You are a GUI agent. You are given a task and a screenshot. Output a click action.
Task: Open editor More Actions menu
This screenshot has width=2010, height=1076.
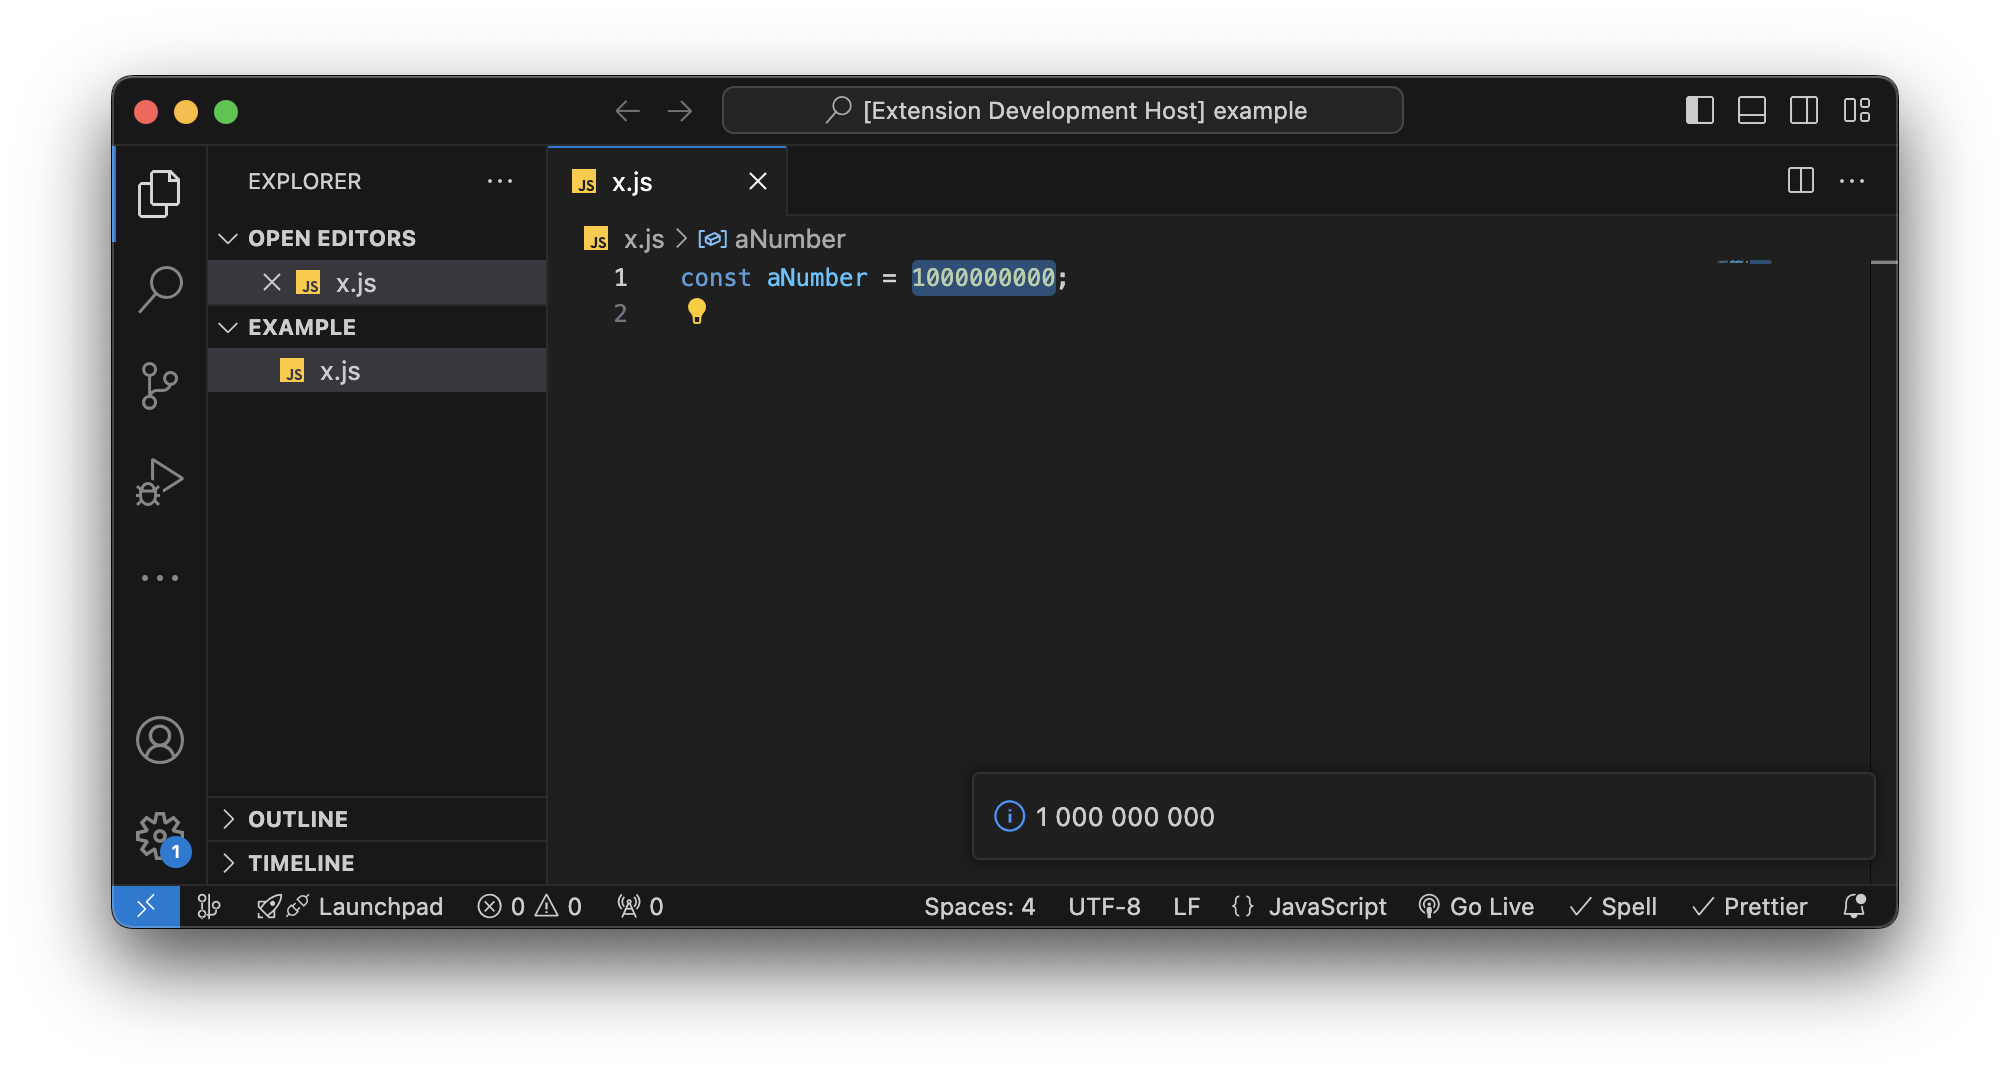1852,181
